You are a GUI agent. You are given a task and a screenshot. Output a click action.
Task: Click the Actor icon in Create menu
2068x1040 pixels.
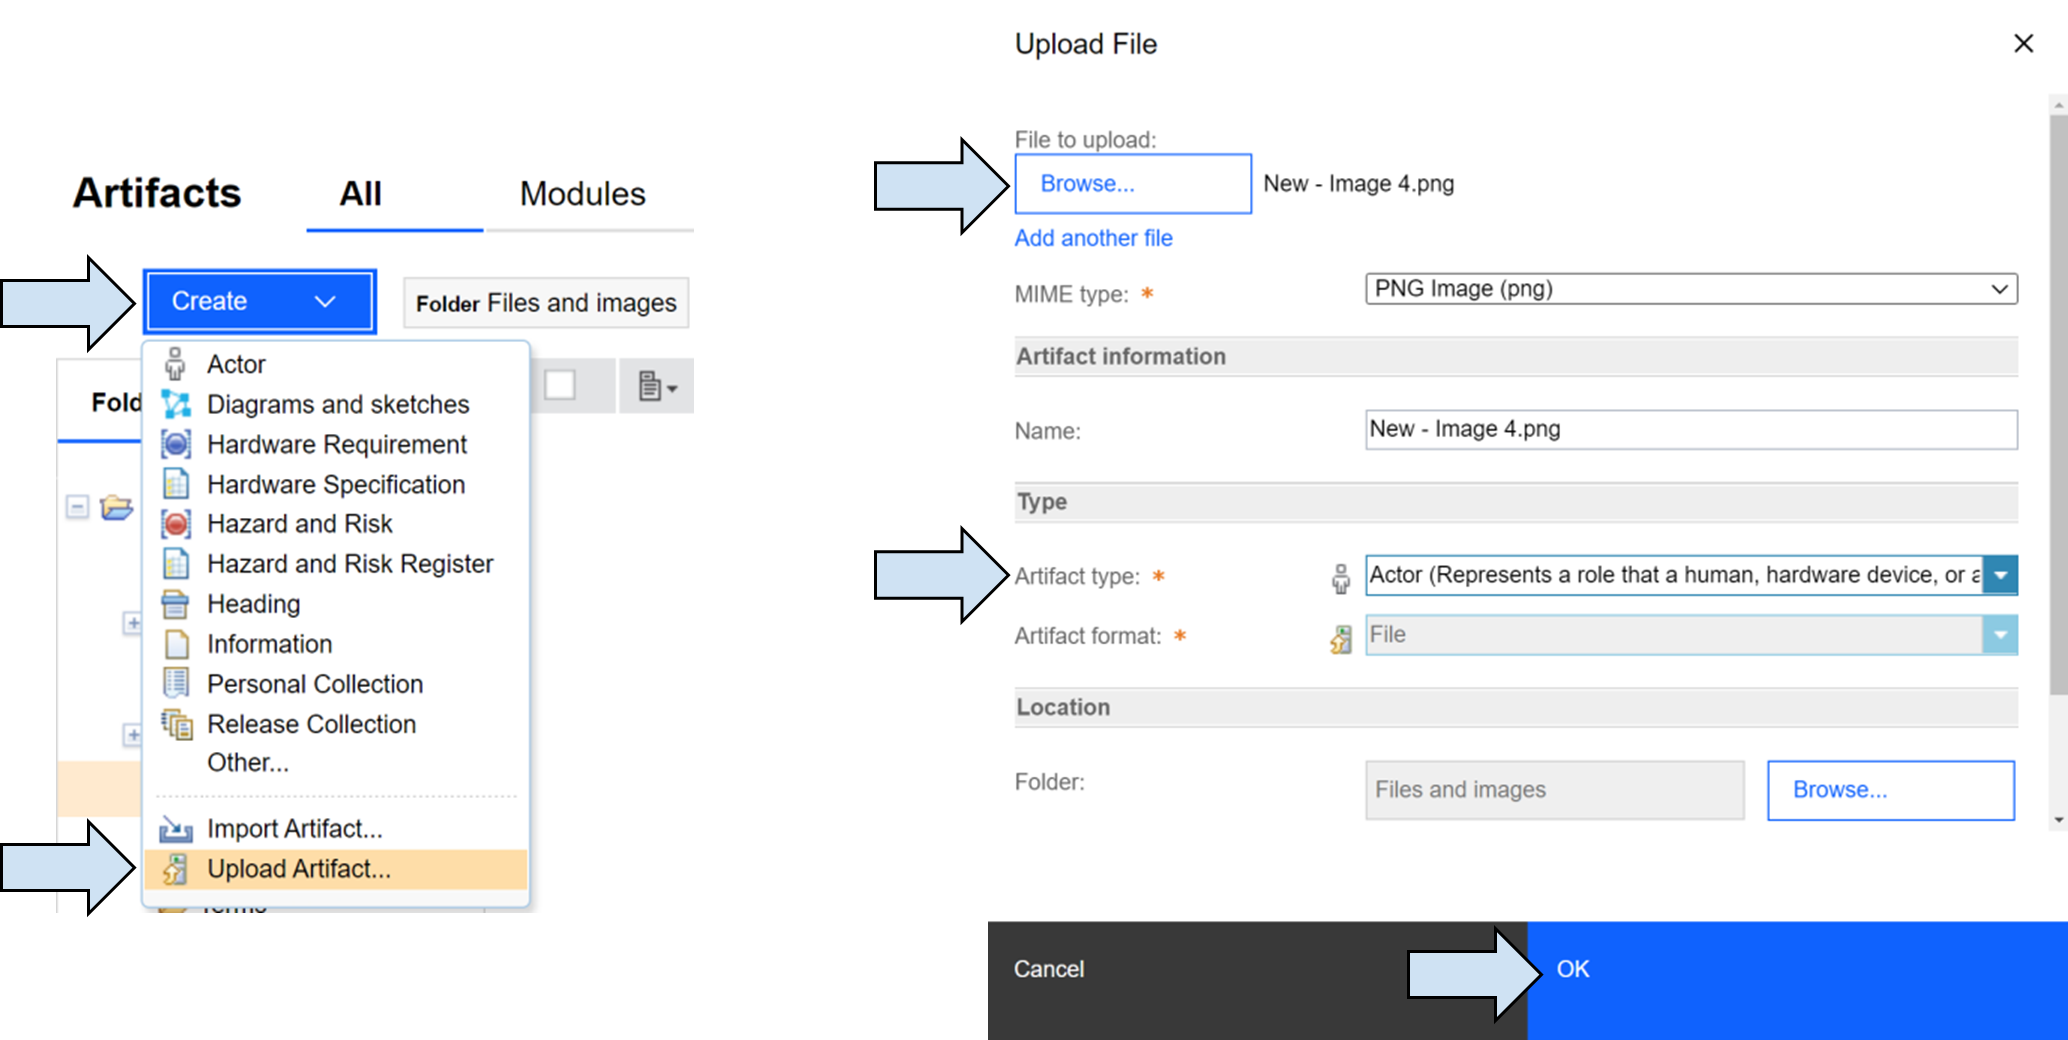(x=175, y=364)
